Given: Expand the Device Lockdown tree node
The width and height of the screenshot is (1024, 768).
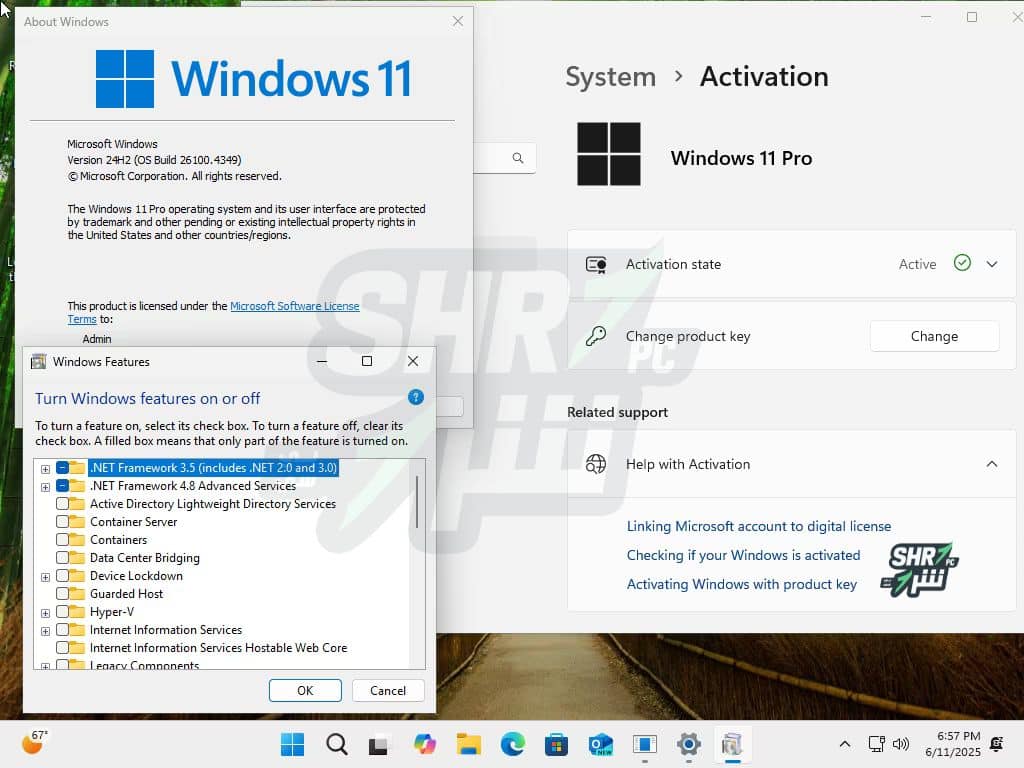Looking at the screenshot, I should [45, 577].
